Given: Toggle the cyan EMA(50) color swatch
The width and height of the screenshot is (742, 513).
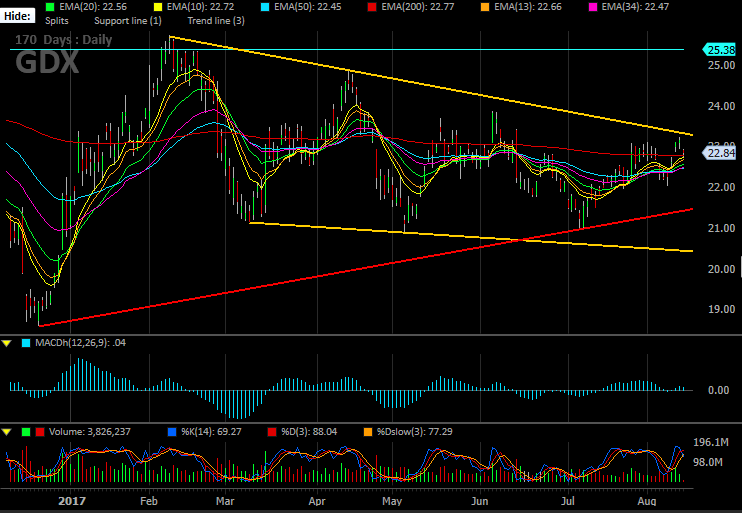Looking at the screenshot, I should click(x=265, y=7).
